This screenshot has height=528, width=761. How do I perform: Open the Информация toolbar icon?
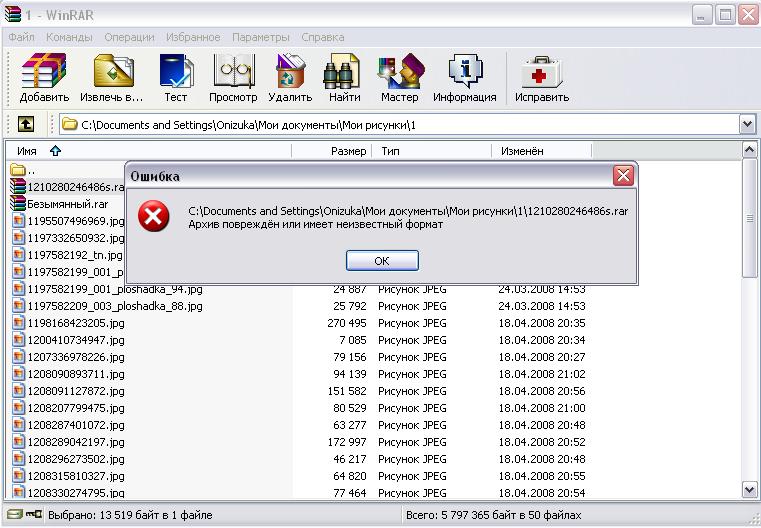point(465,71)
